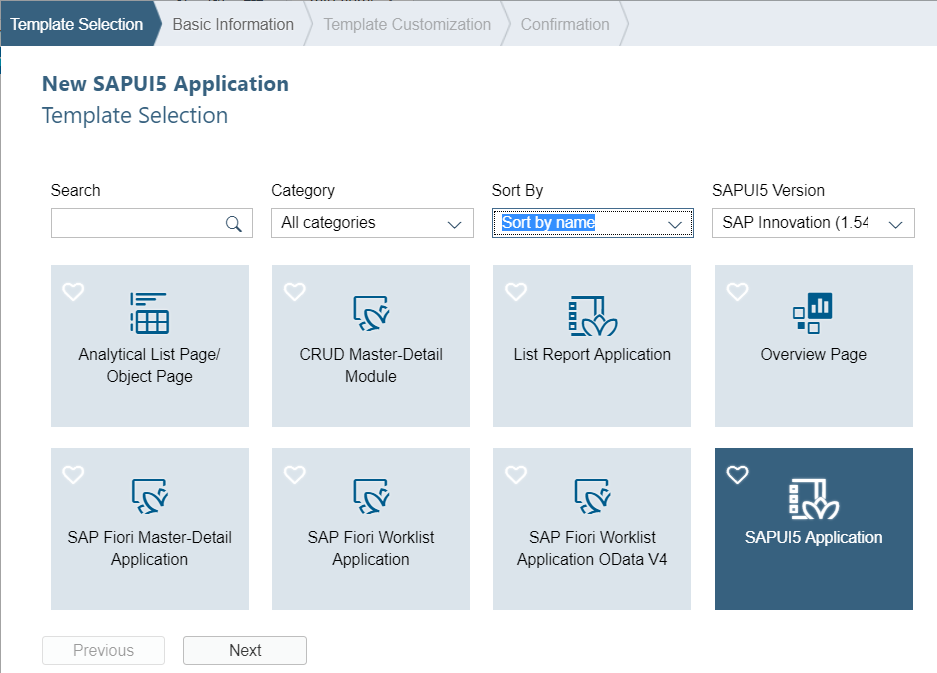Image resolution: width=937 pixels, height=673 pixels.
Task: Open the Category dropdown
Action: tap(372, 223)
